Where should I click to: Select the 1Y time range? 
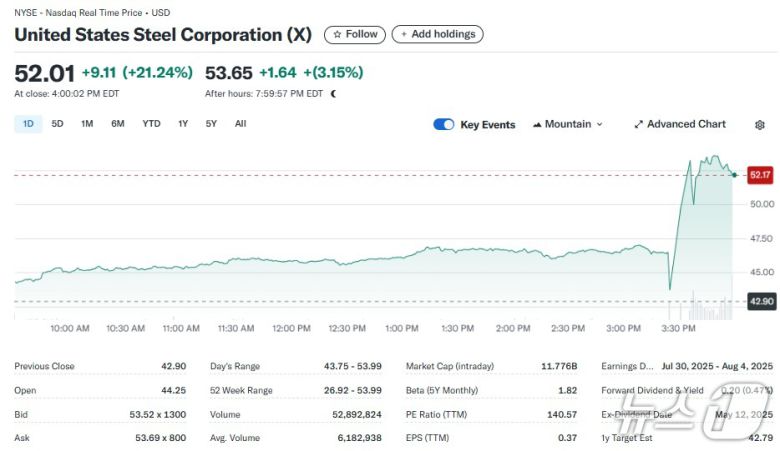183,124
